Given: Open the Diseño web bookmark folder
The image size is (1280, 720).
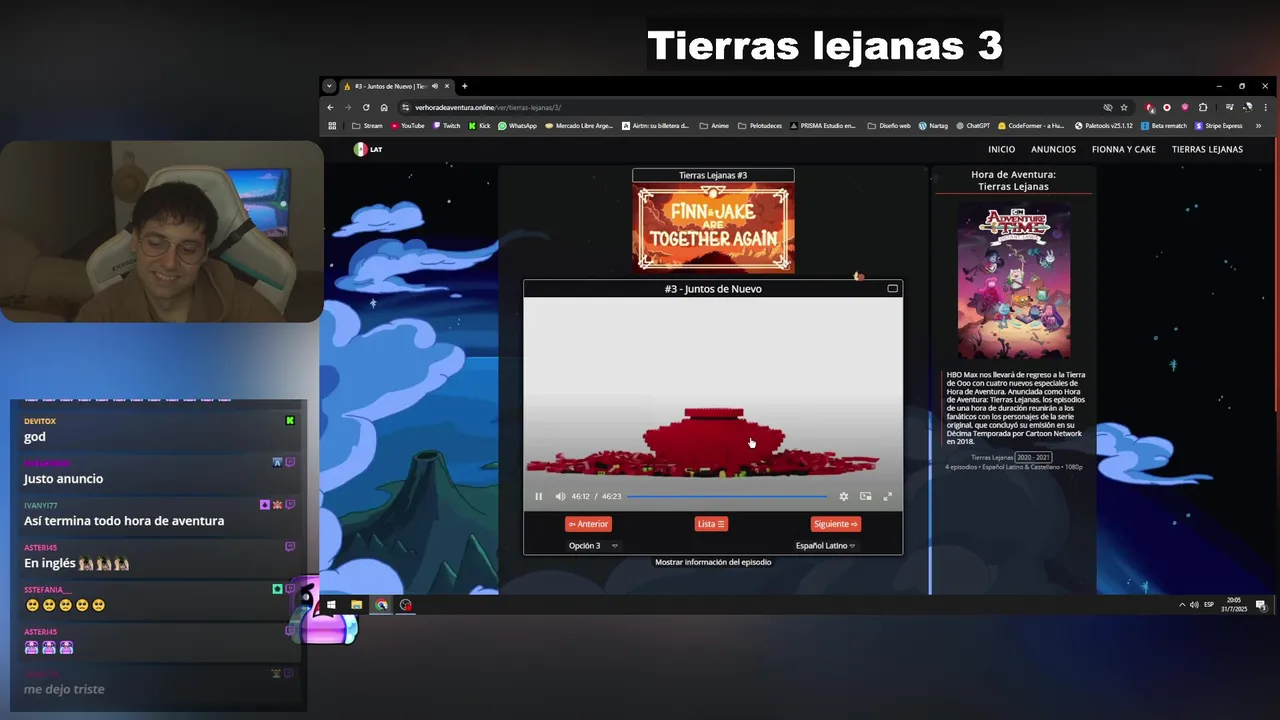Looking at the screenshot, I should pyautogui.click(x=889, y=126).
